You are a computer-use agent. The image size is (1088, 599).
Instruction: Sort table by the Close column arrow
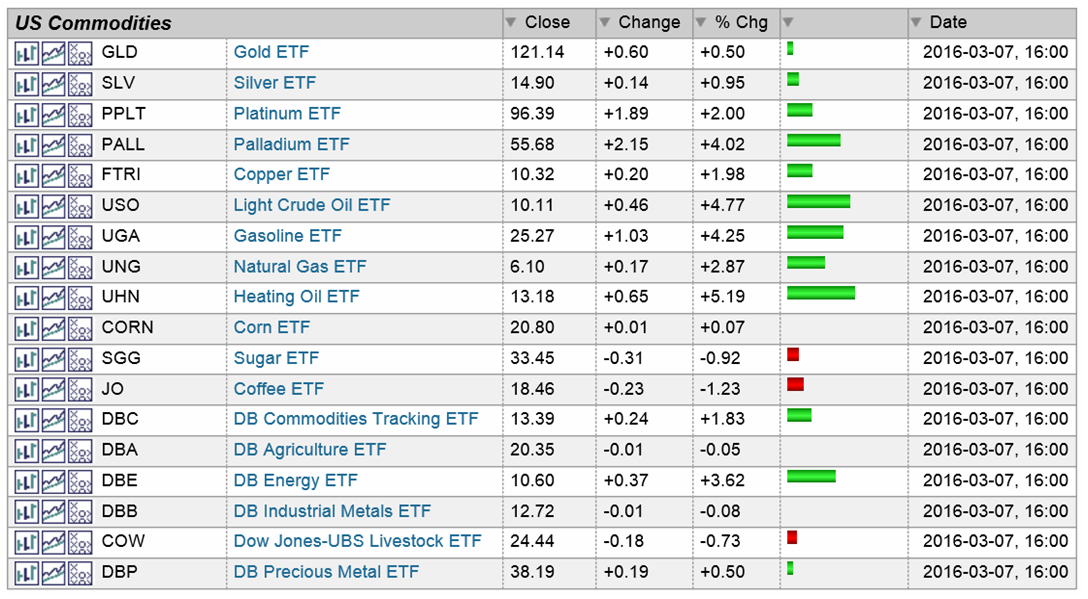512,23
